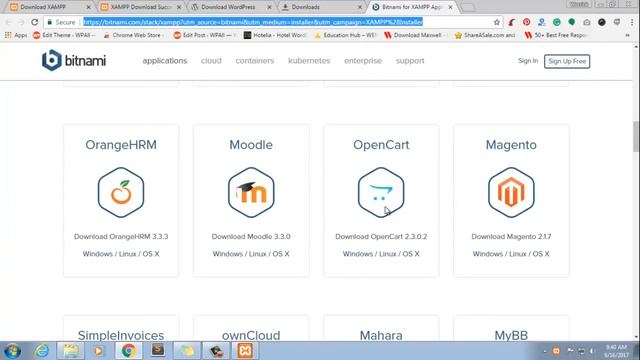640x360 pixels.
Task: Click Download OpenCart 2.3.0.2 text
Action: (381, 237)
